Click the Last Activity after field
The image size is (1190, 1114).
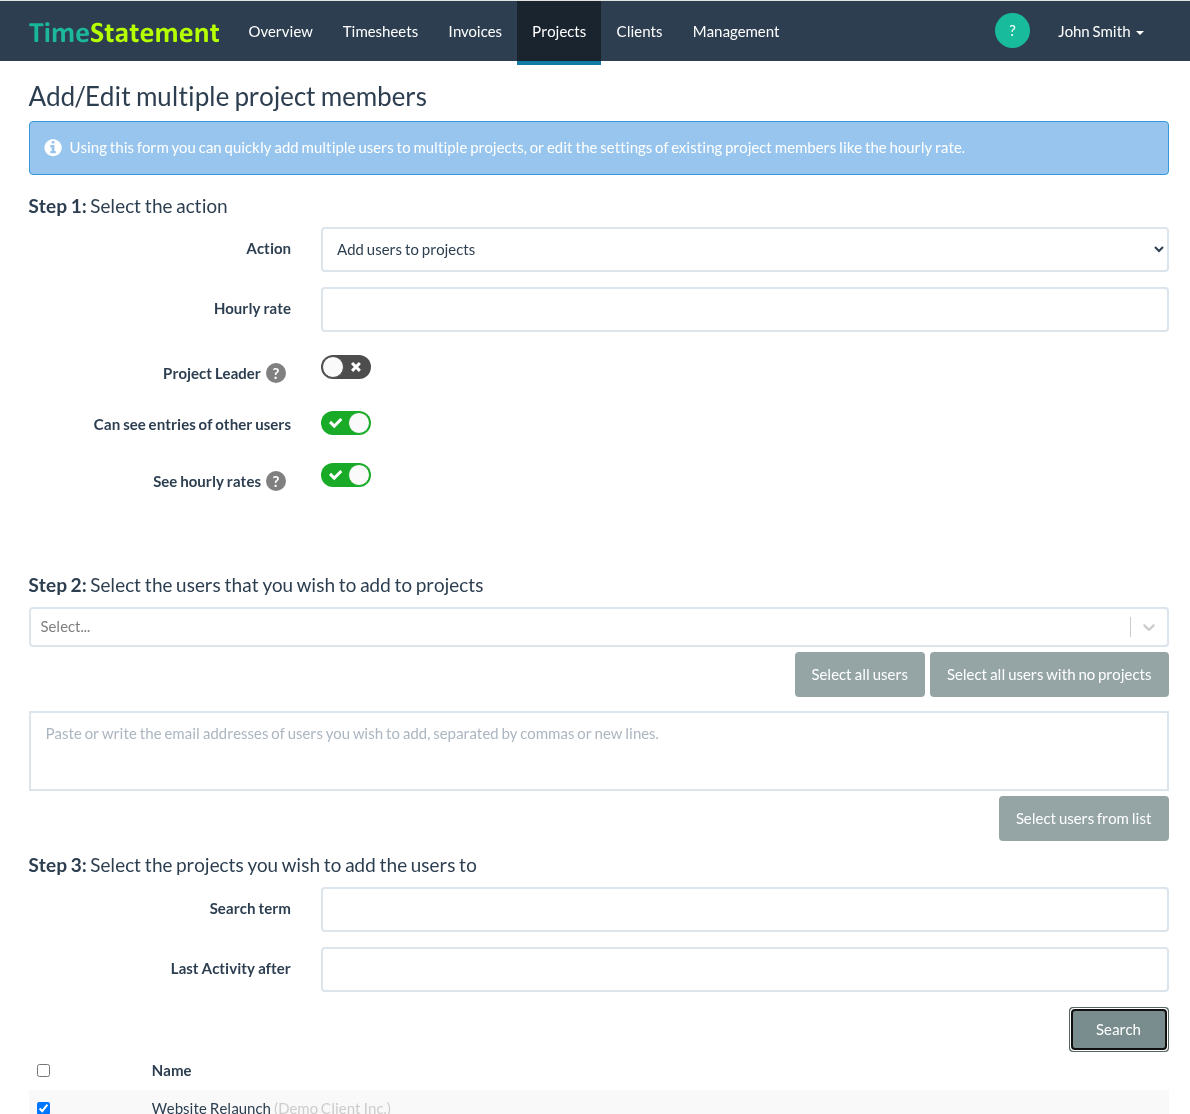pyautogui.click(x=745, y=969)
